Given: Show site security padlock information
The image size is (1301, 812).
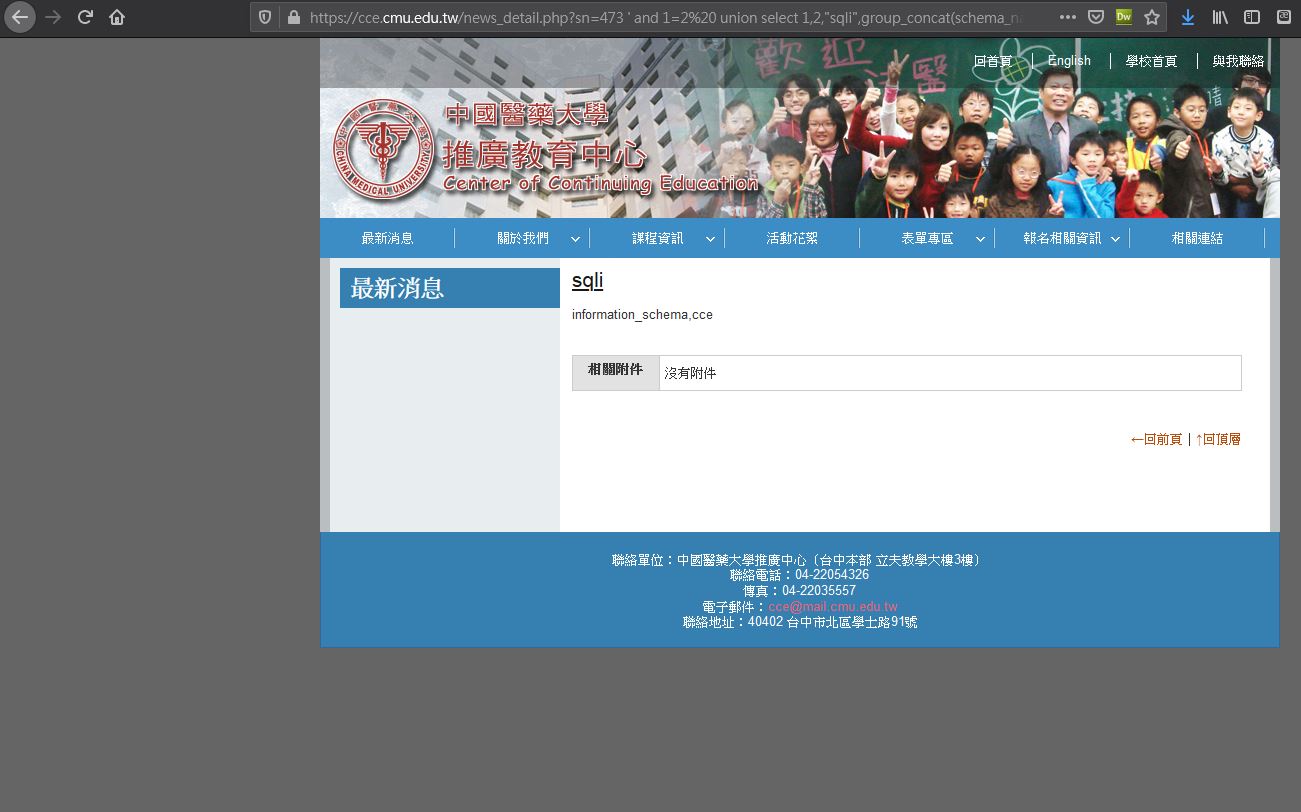Looking at the screenshot, I should coord(293,17).
